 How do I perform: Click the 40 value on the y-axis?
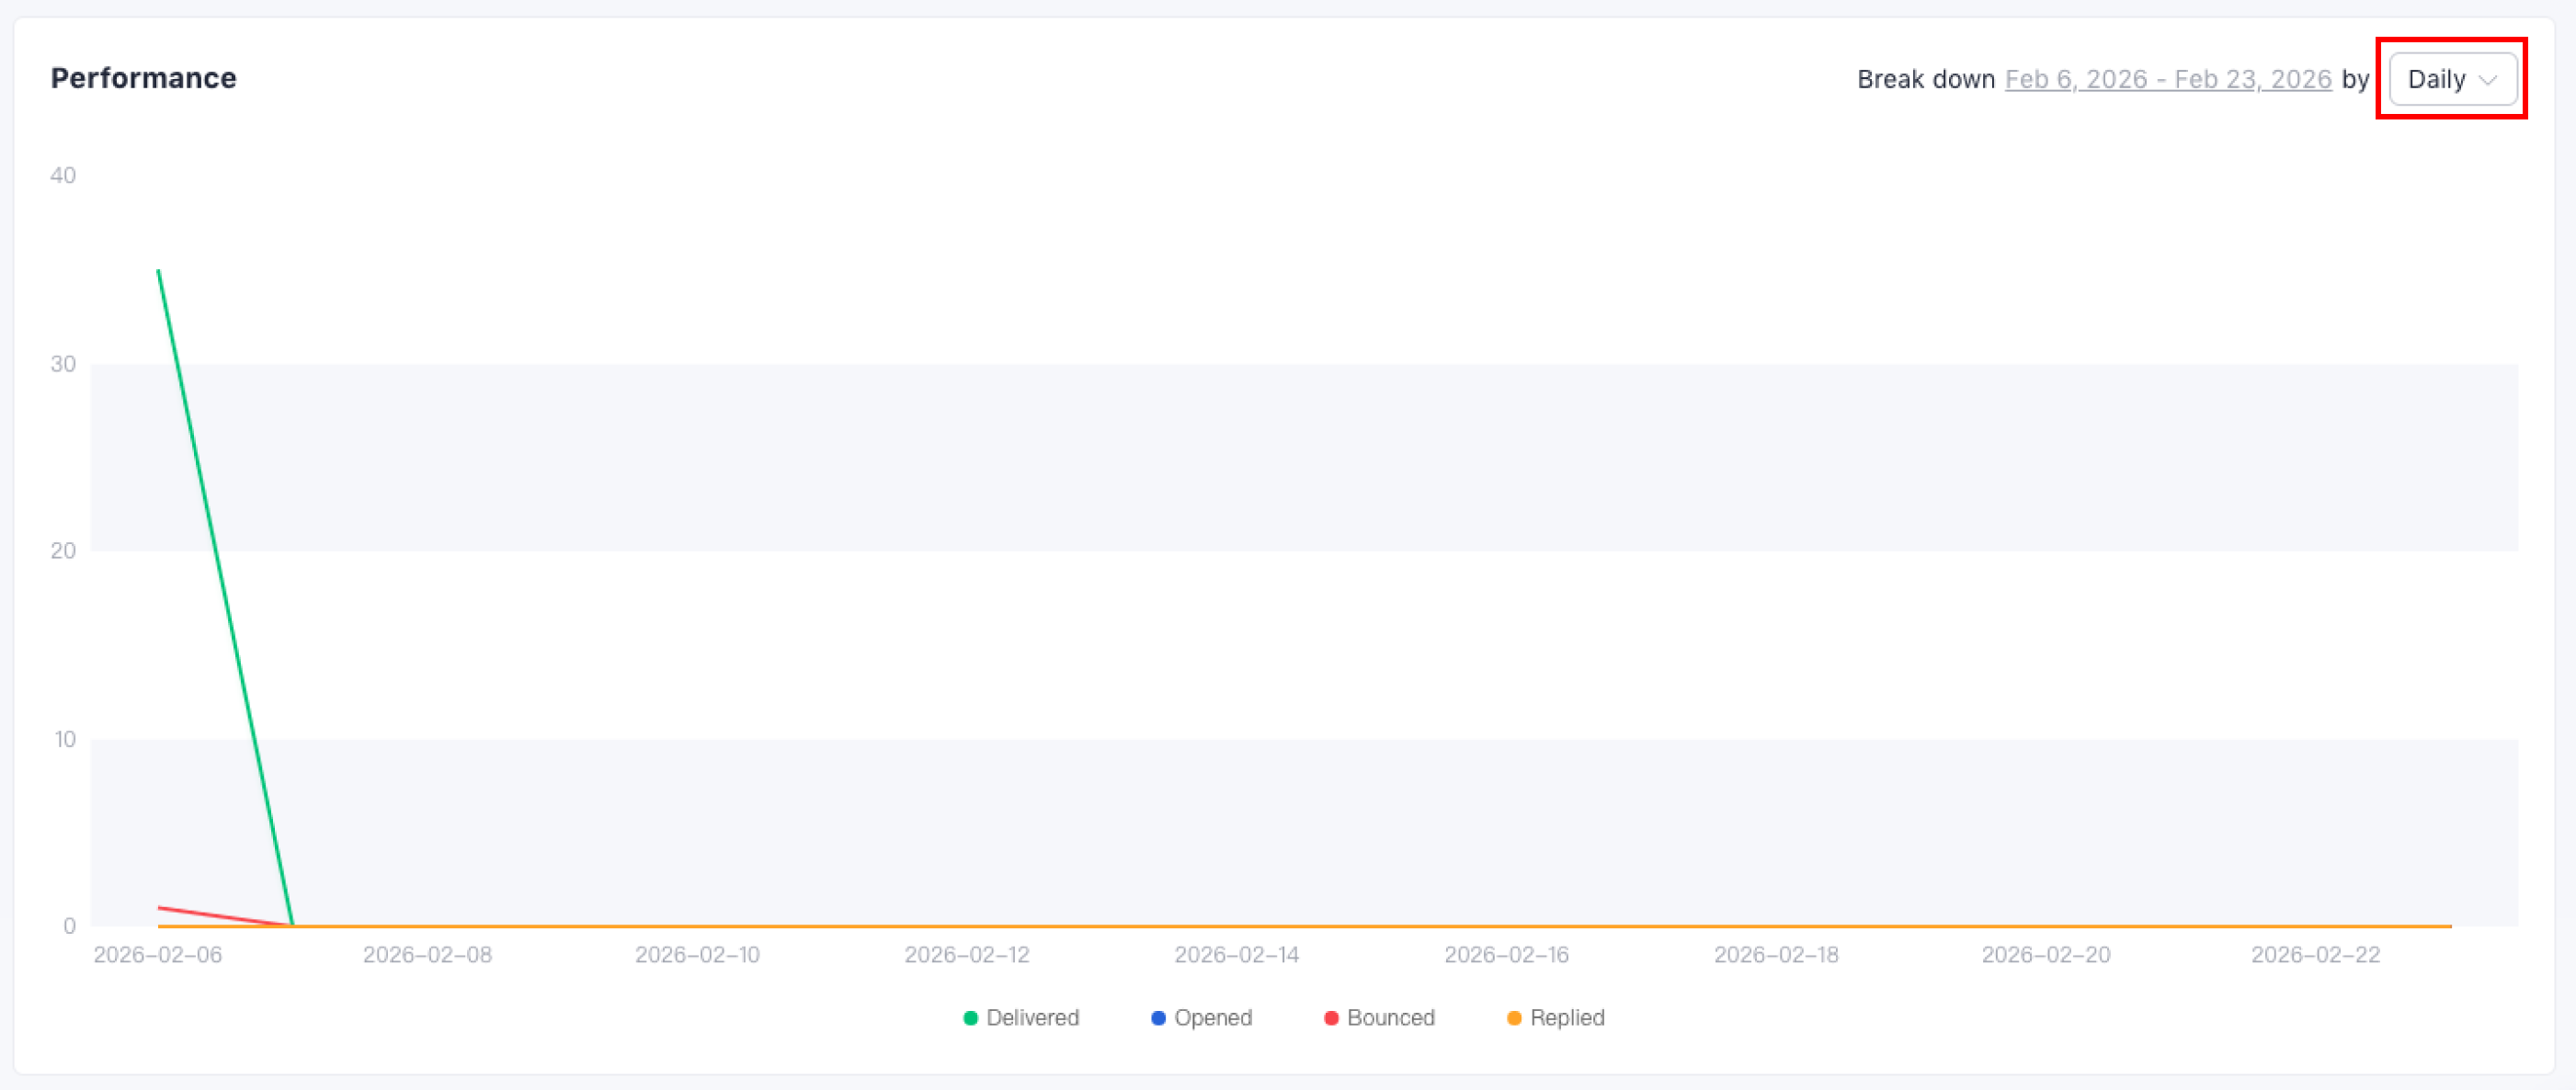click(x=63, y=175)
